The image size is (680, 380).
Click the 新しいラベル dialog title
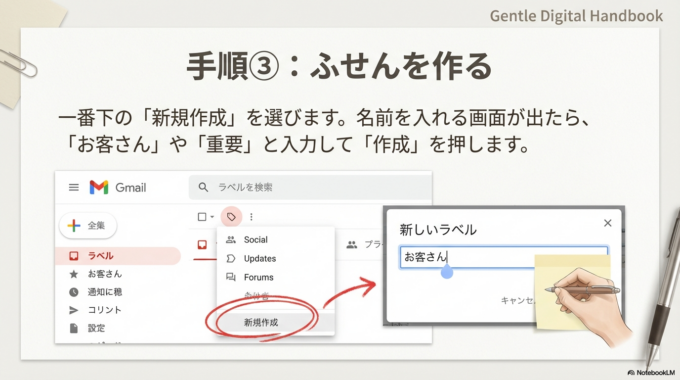(438, 229)
